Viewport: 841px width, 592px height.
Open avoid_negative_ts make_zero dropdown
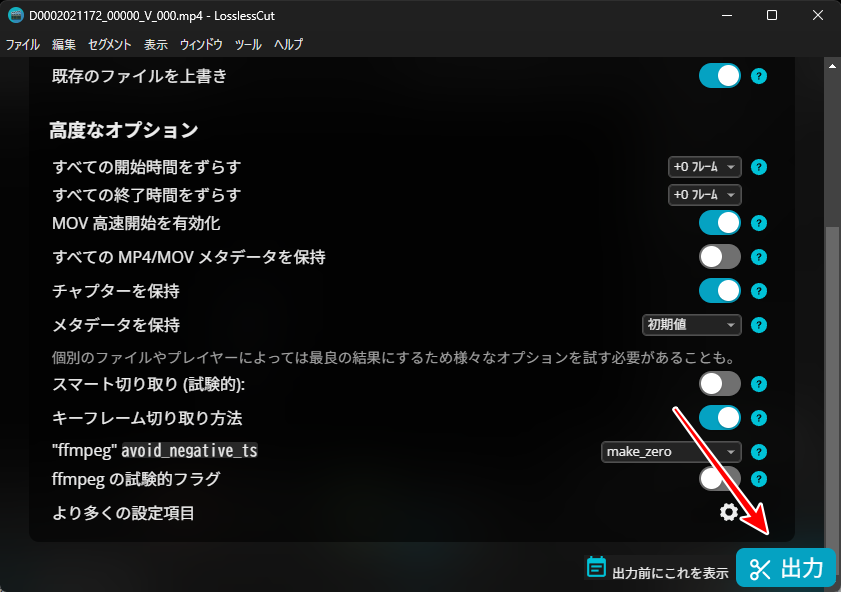coord(671,452)
